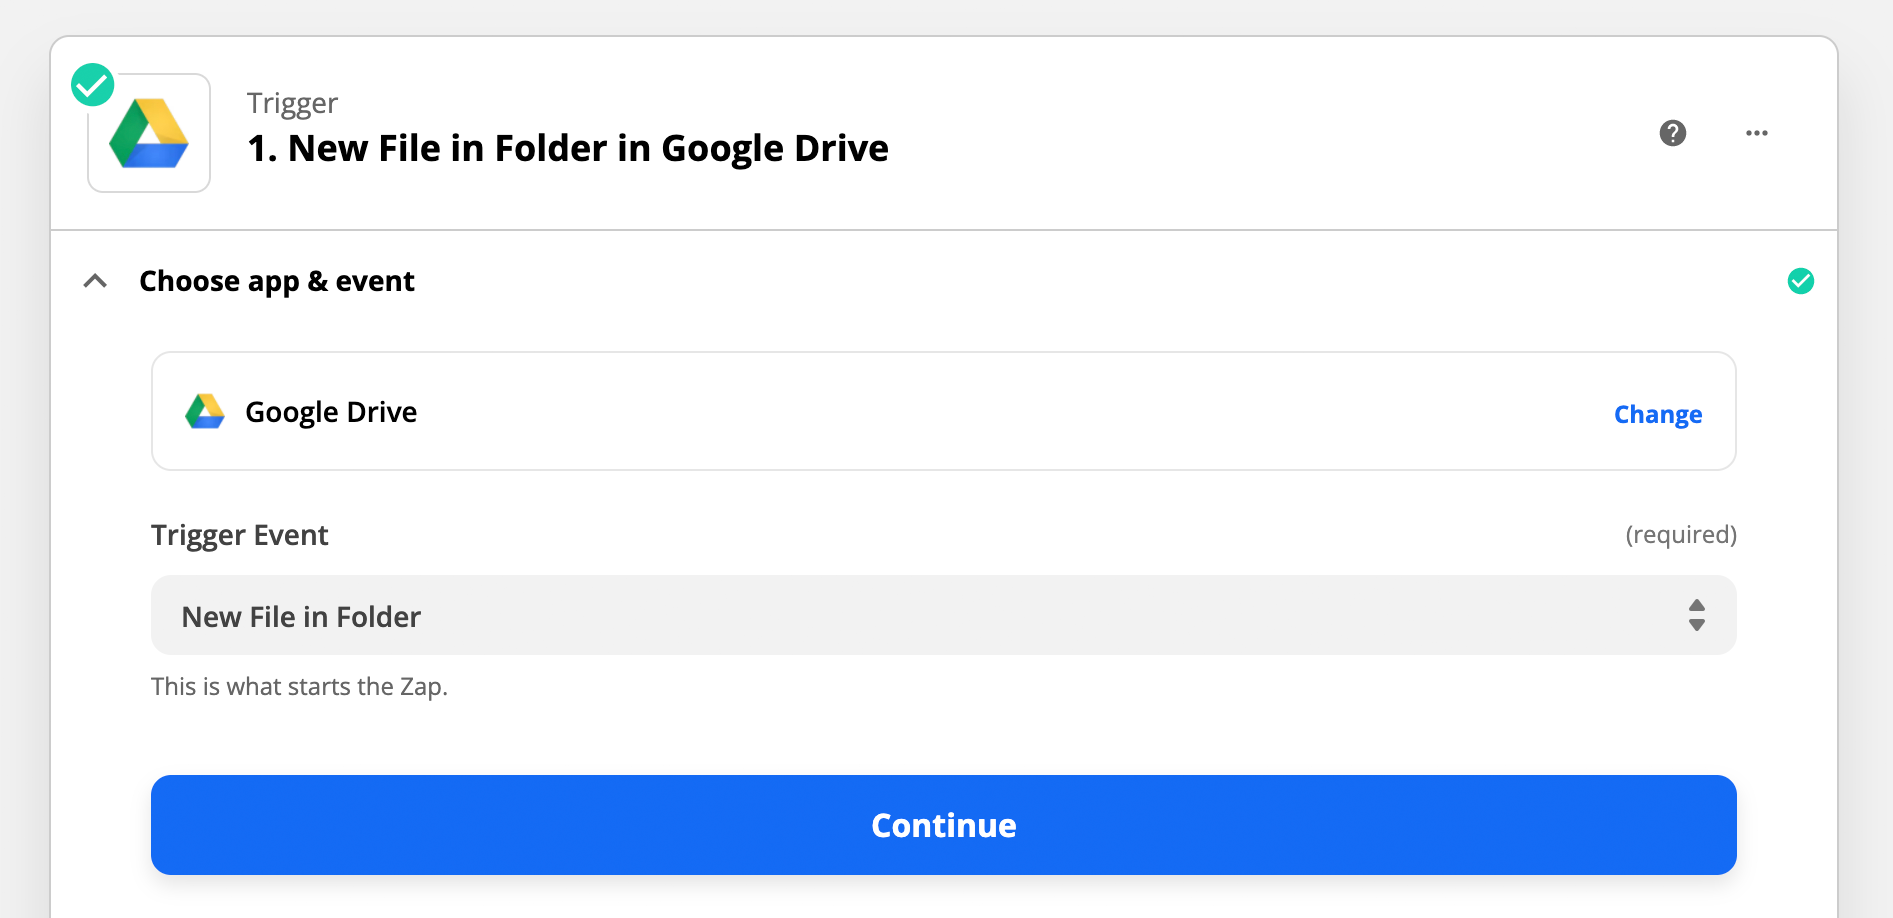This screenshot has height=918, width=1893.
Task: Click the helper text This is what starts the Zap
Action: 299,686
